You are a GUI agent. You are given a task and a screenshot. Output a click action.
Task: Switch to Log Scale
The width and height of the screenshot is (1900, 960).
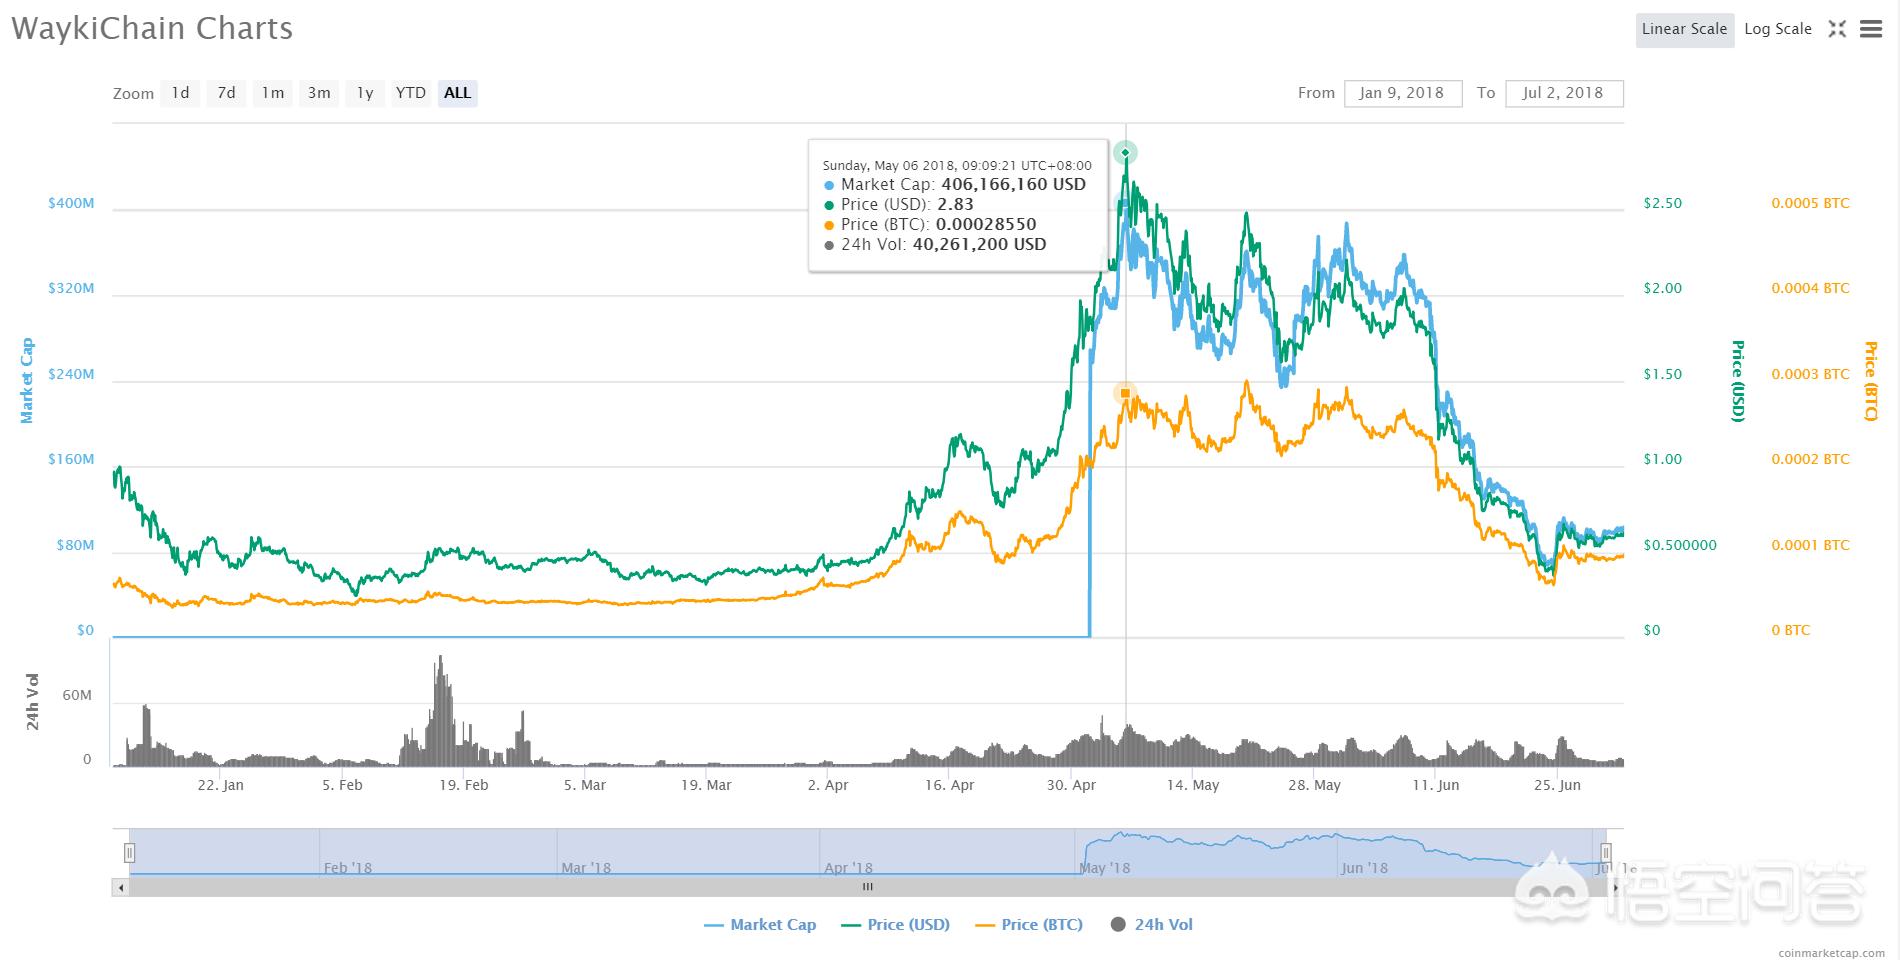[1777, 29]
